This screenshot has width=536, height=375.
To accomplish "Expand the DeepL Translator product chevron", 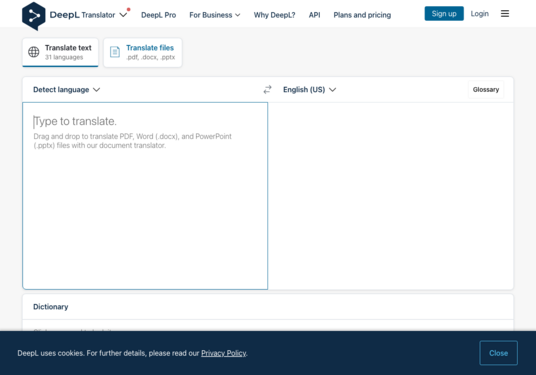I will pyautogui.click(x=123, y=15).
